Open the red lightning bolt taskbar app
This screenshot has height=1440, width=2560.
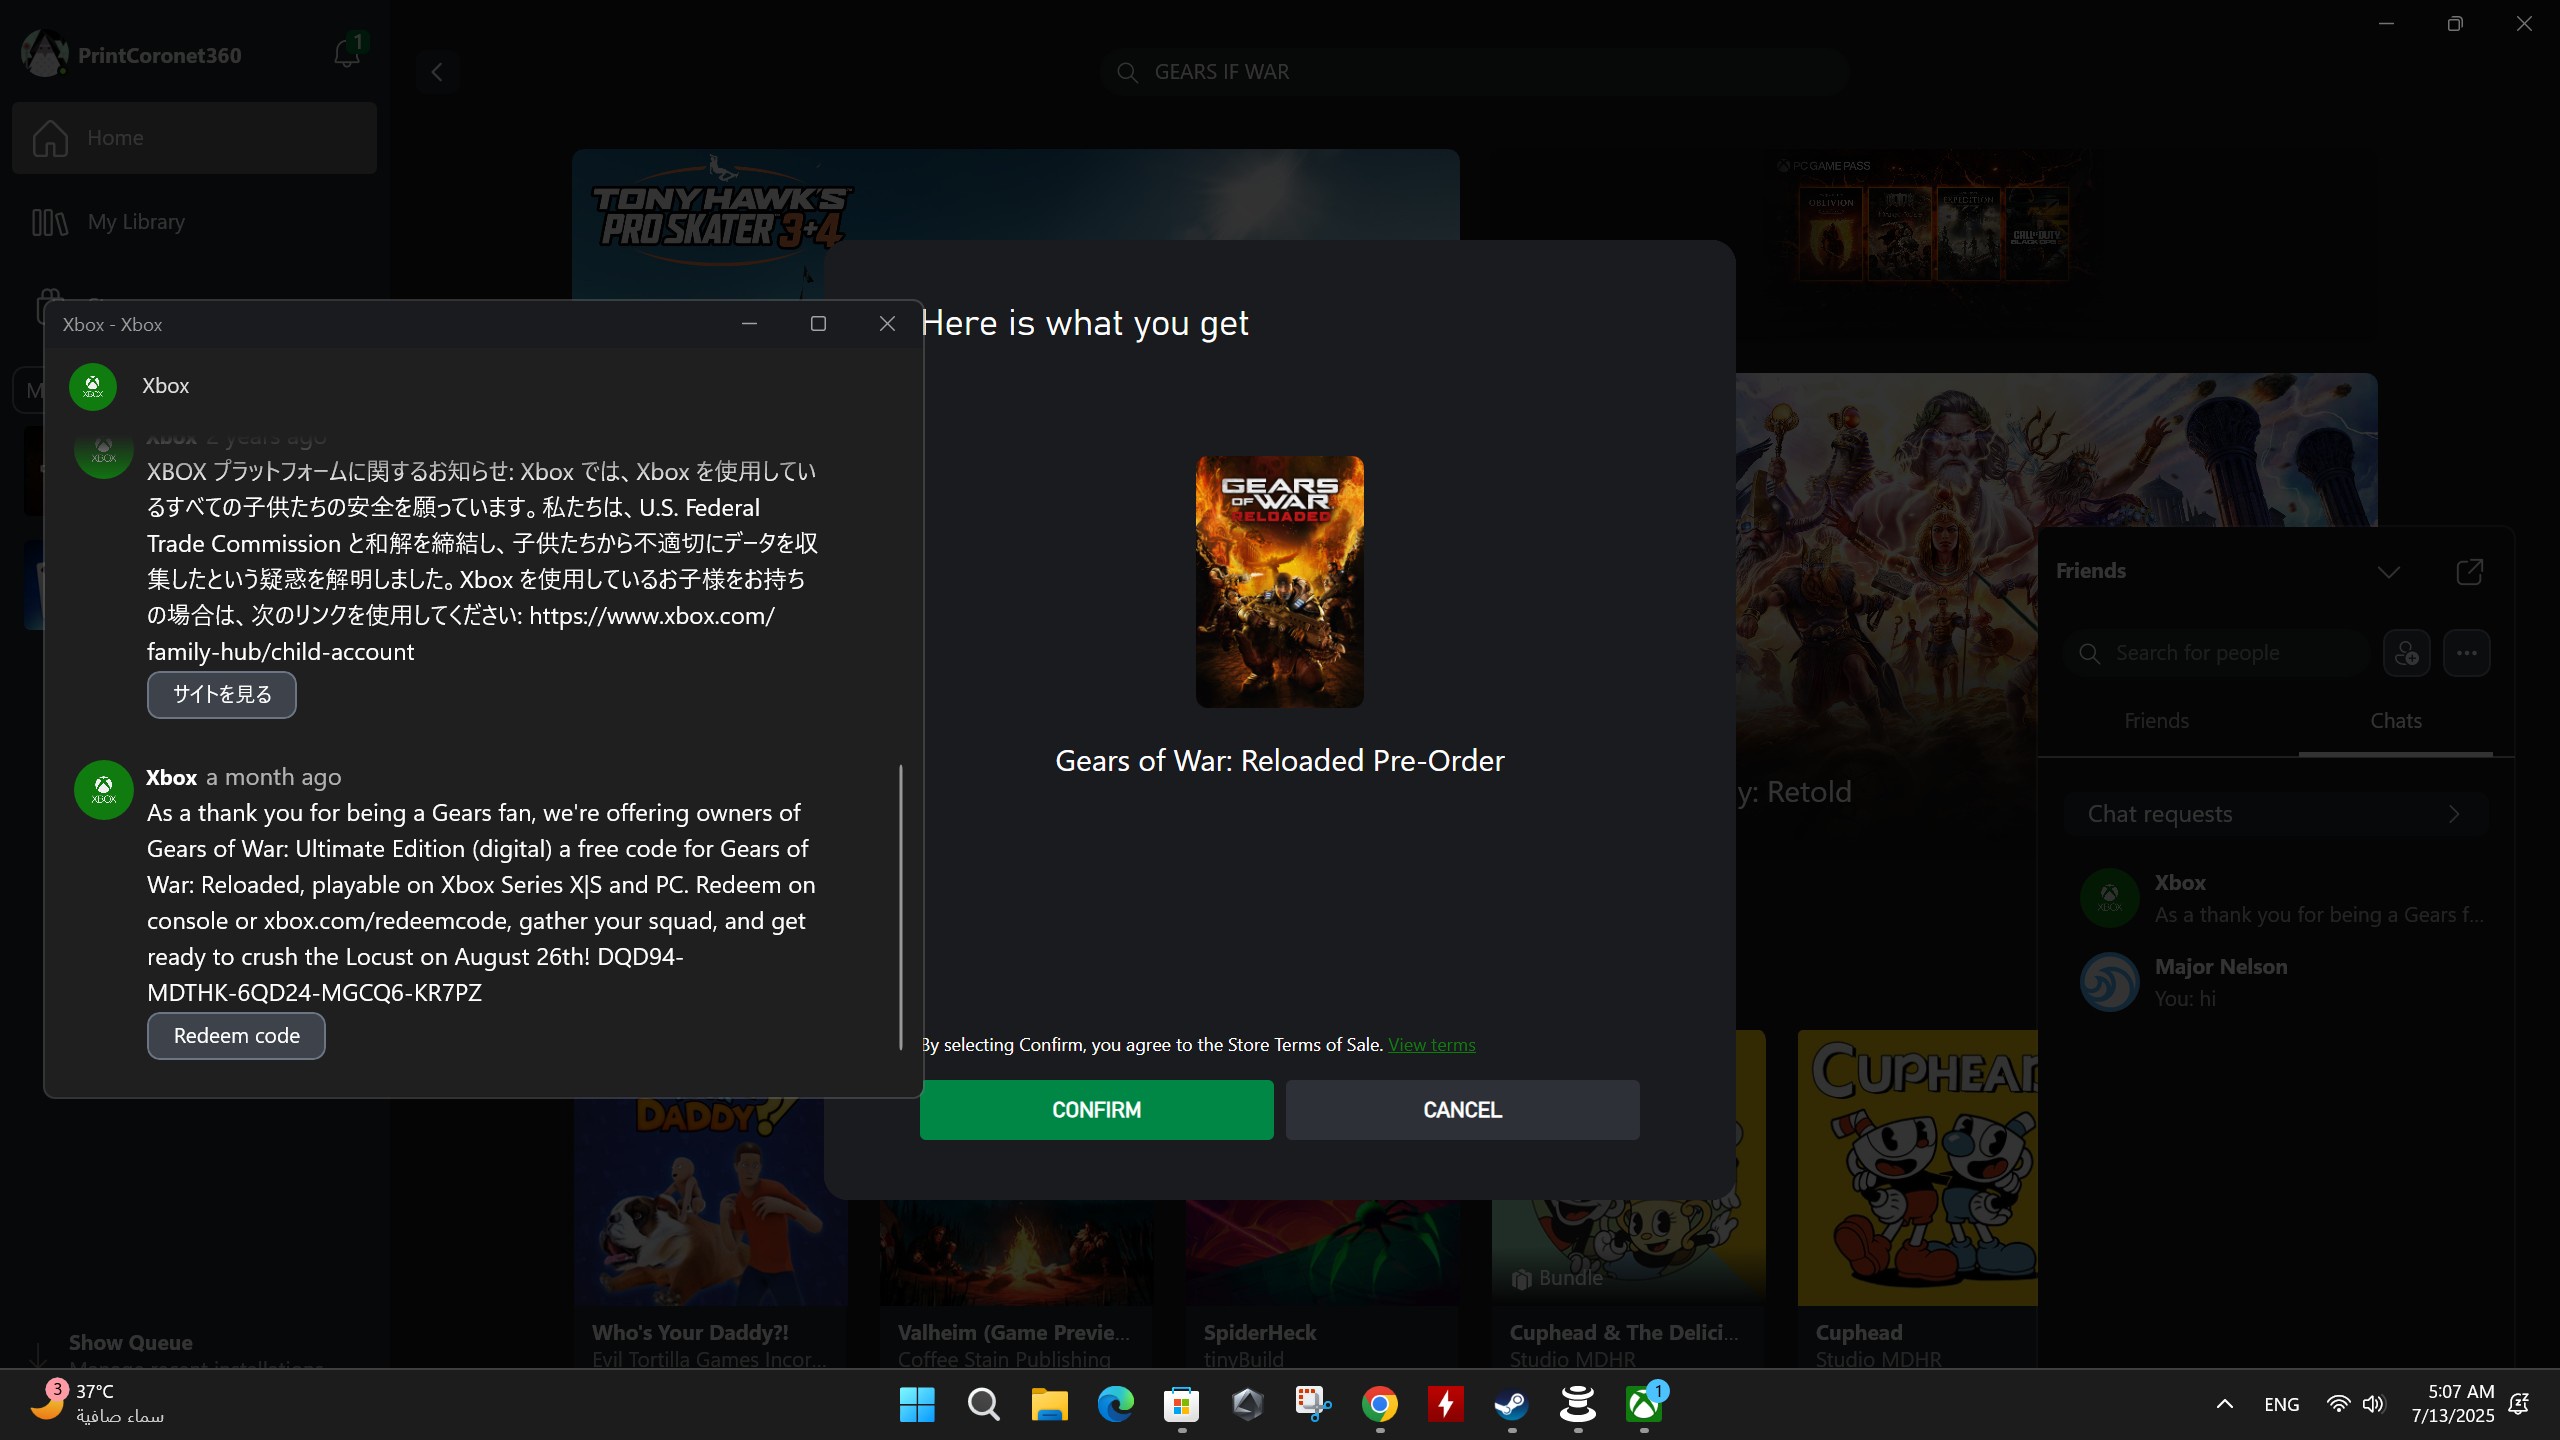pyautogui.click(x=1445, y=1404)
